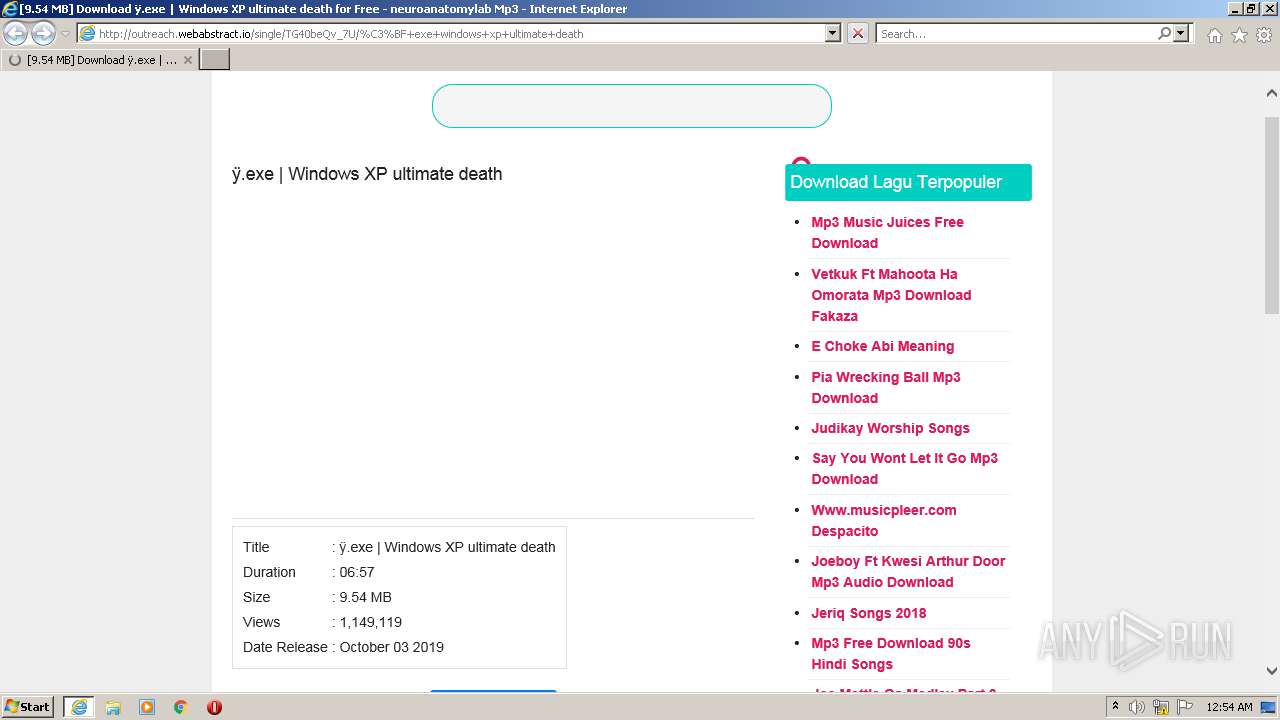Screen dimensions: 1280x720
Task: Close the current browser tab
Action: click(x=187, y=60)
